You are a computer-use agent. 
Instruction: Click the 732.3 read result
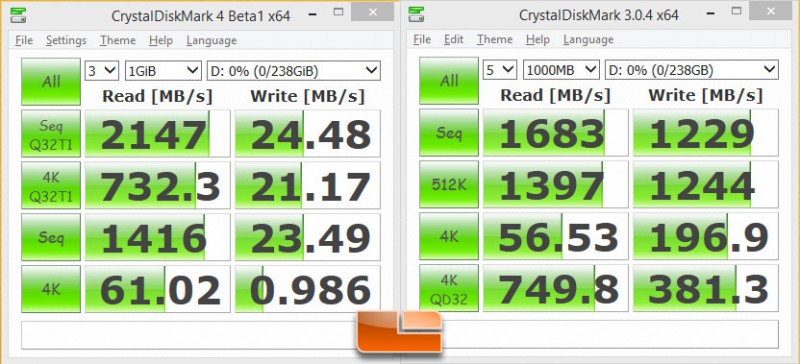(158, 186)
